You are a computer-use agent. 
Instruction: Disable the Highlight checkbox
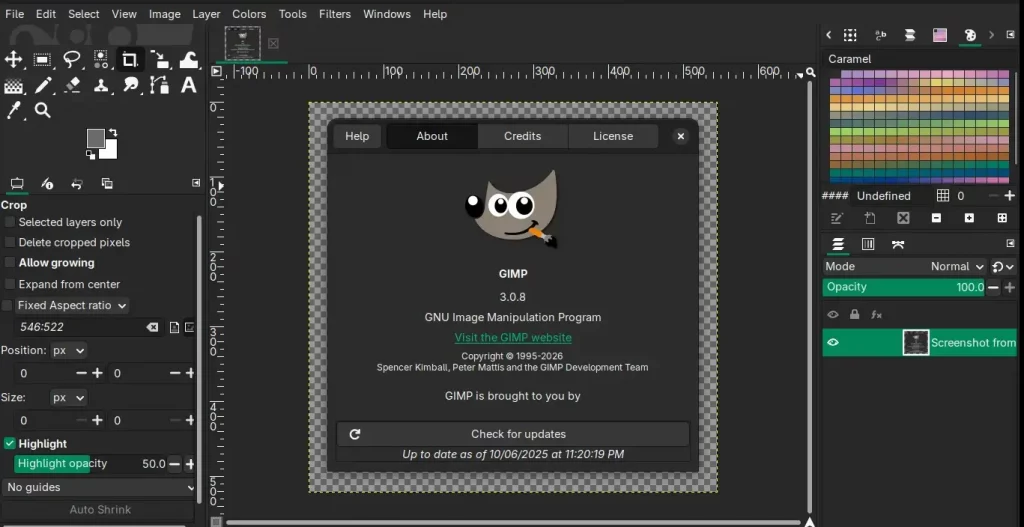click(x=10, y=443)
